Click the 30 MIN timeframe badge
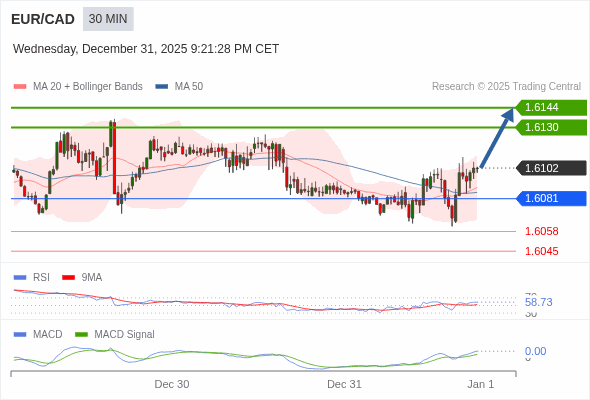 pos(108,19)
